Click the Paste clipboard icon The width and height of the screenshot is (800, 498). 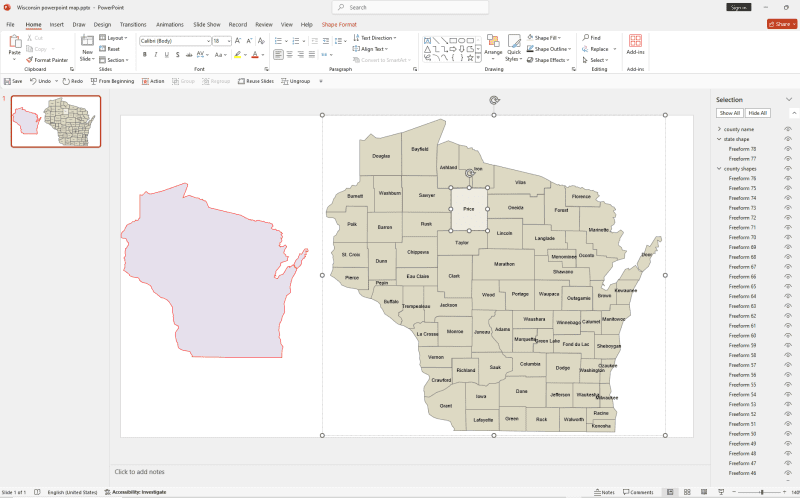[15, 42]
